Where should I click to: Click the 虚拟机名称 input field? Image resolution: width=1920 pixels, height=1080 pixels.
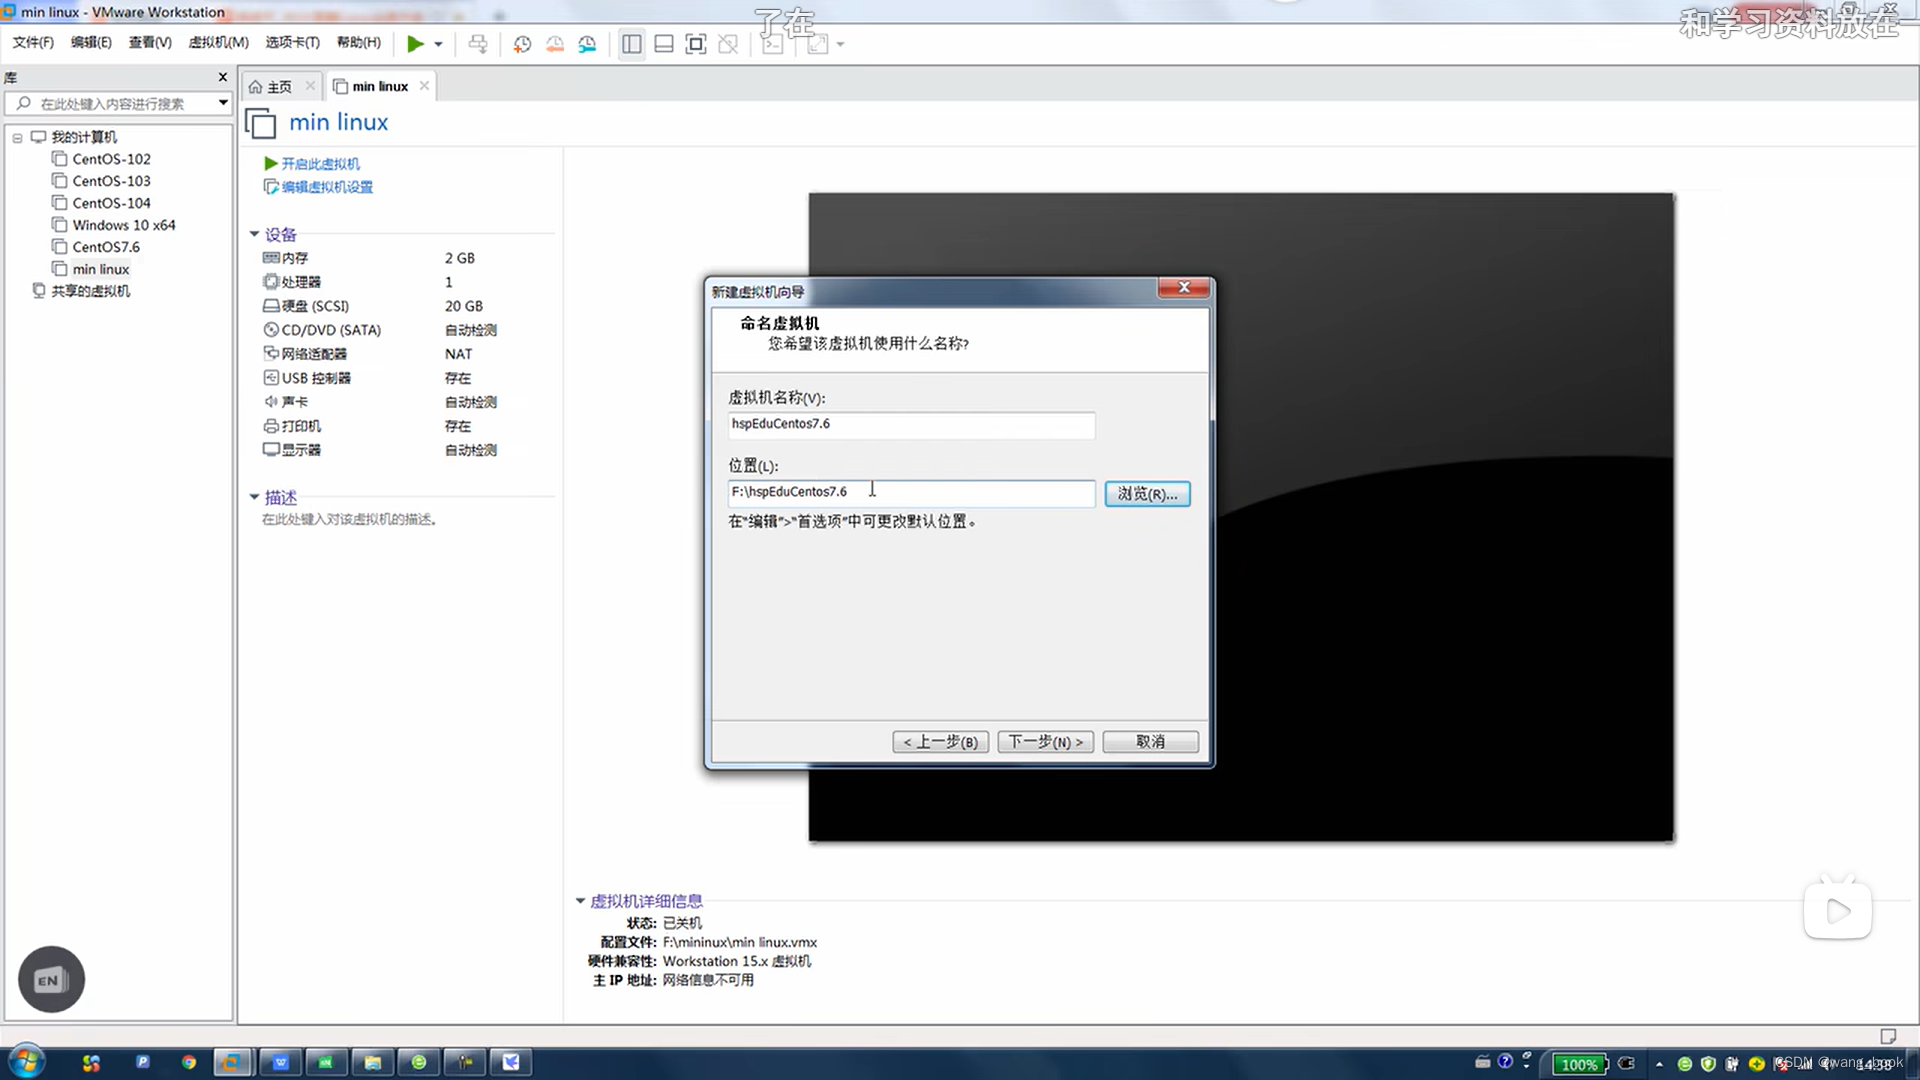(911, 424)
